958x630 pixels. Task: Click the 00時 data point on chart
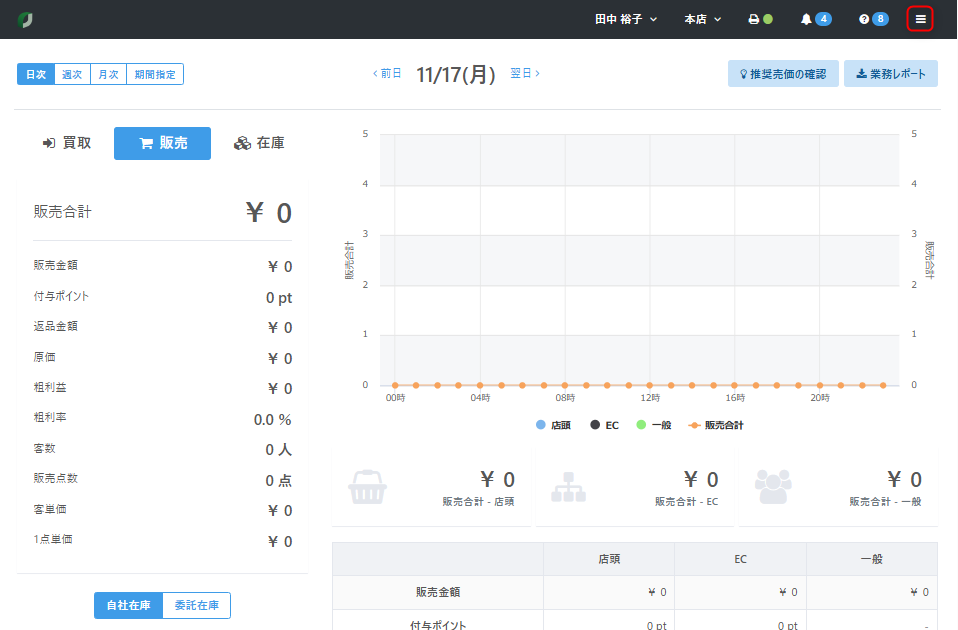[x=395, y=386]
